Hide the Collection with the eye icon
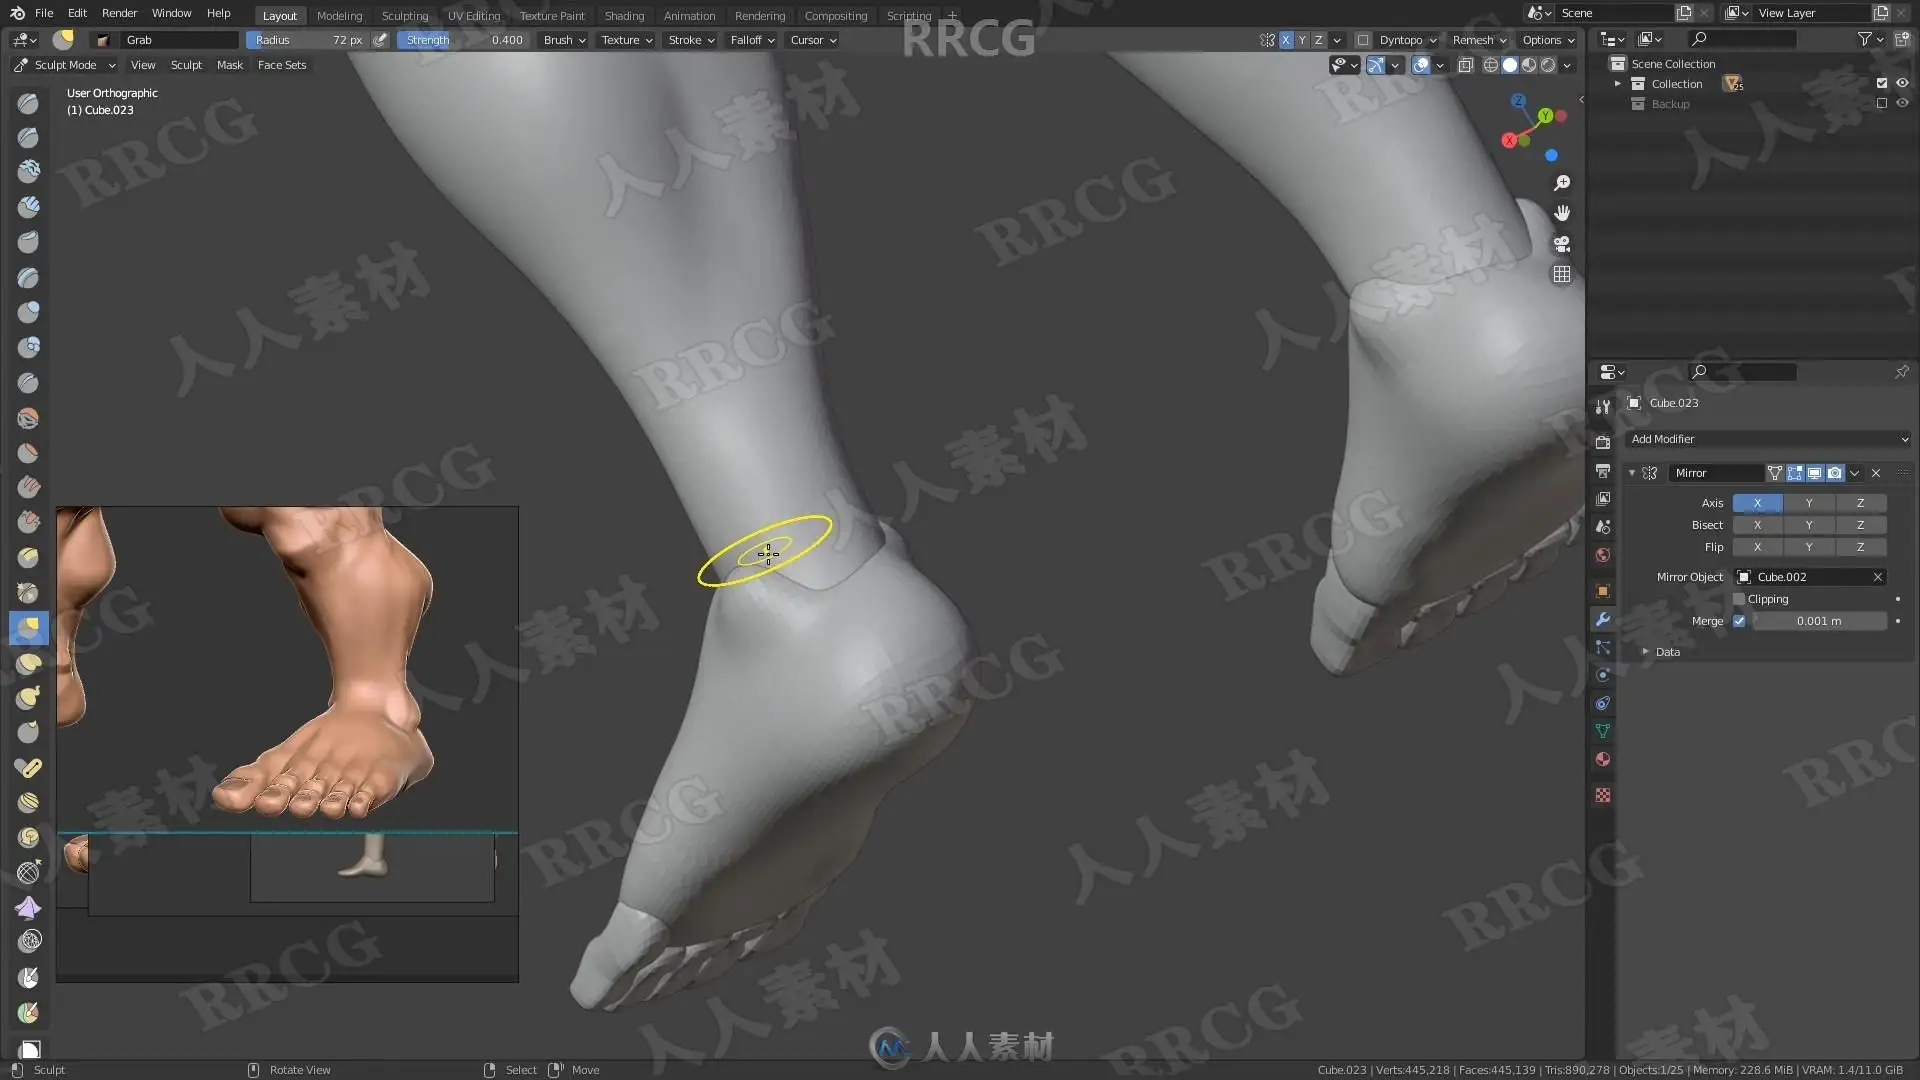1920x1080 pixels. click(x=1902, y=84)
